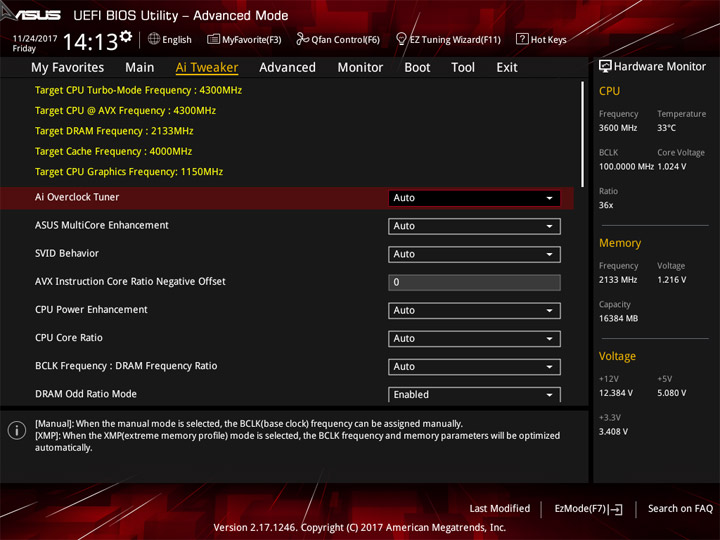720x540 pixels.
Task: Click the MyFavorite list icon
Action: coord(213,39)
